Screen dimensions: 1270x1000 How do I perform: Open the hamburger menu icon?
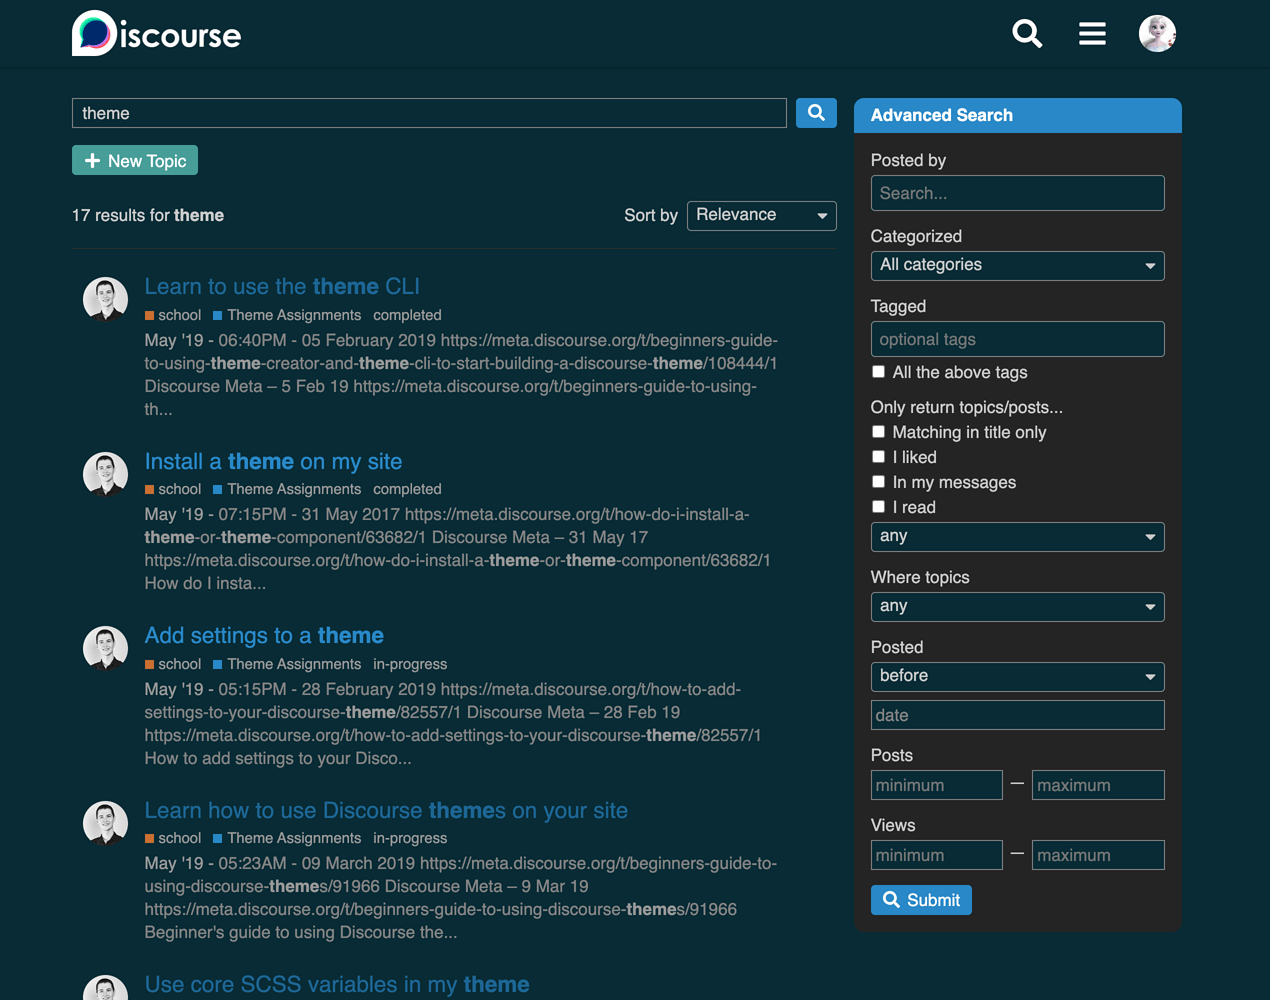pyautogui.click(x=1092, y=34)
